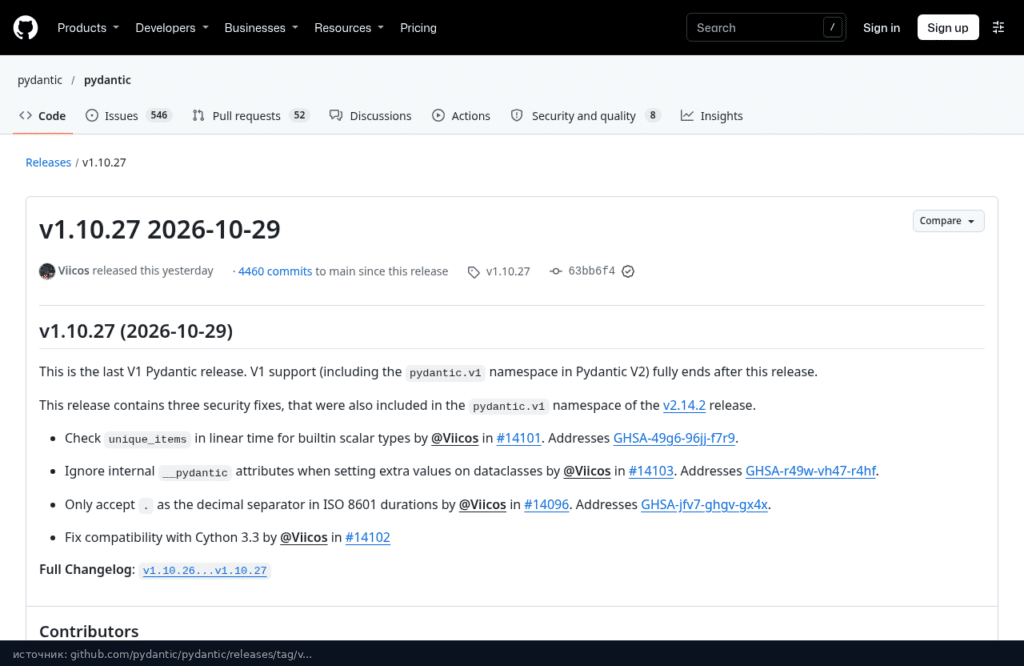Open @Viicos mention in unique_items bullet
The image size is (1024, 666).
(455, 438)
